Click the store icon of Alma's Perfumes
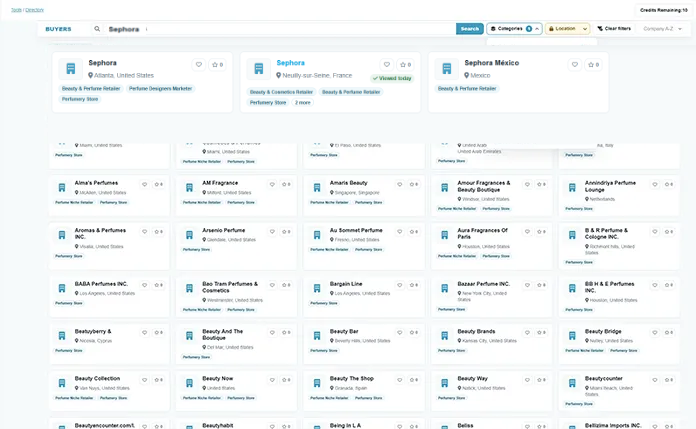 pos(62,188)
